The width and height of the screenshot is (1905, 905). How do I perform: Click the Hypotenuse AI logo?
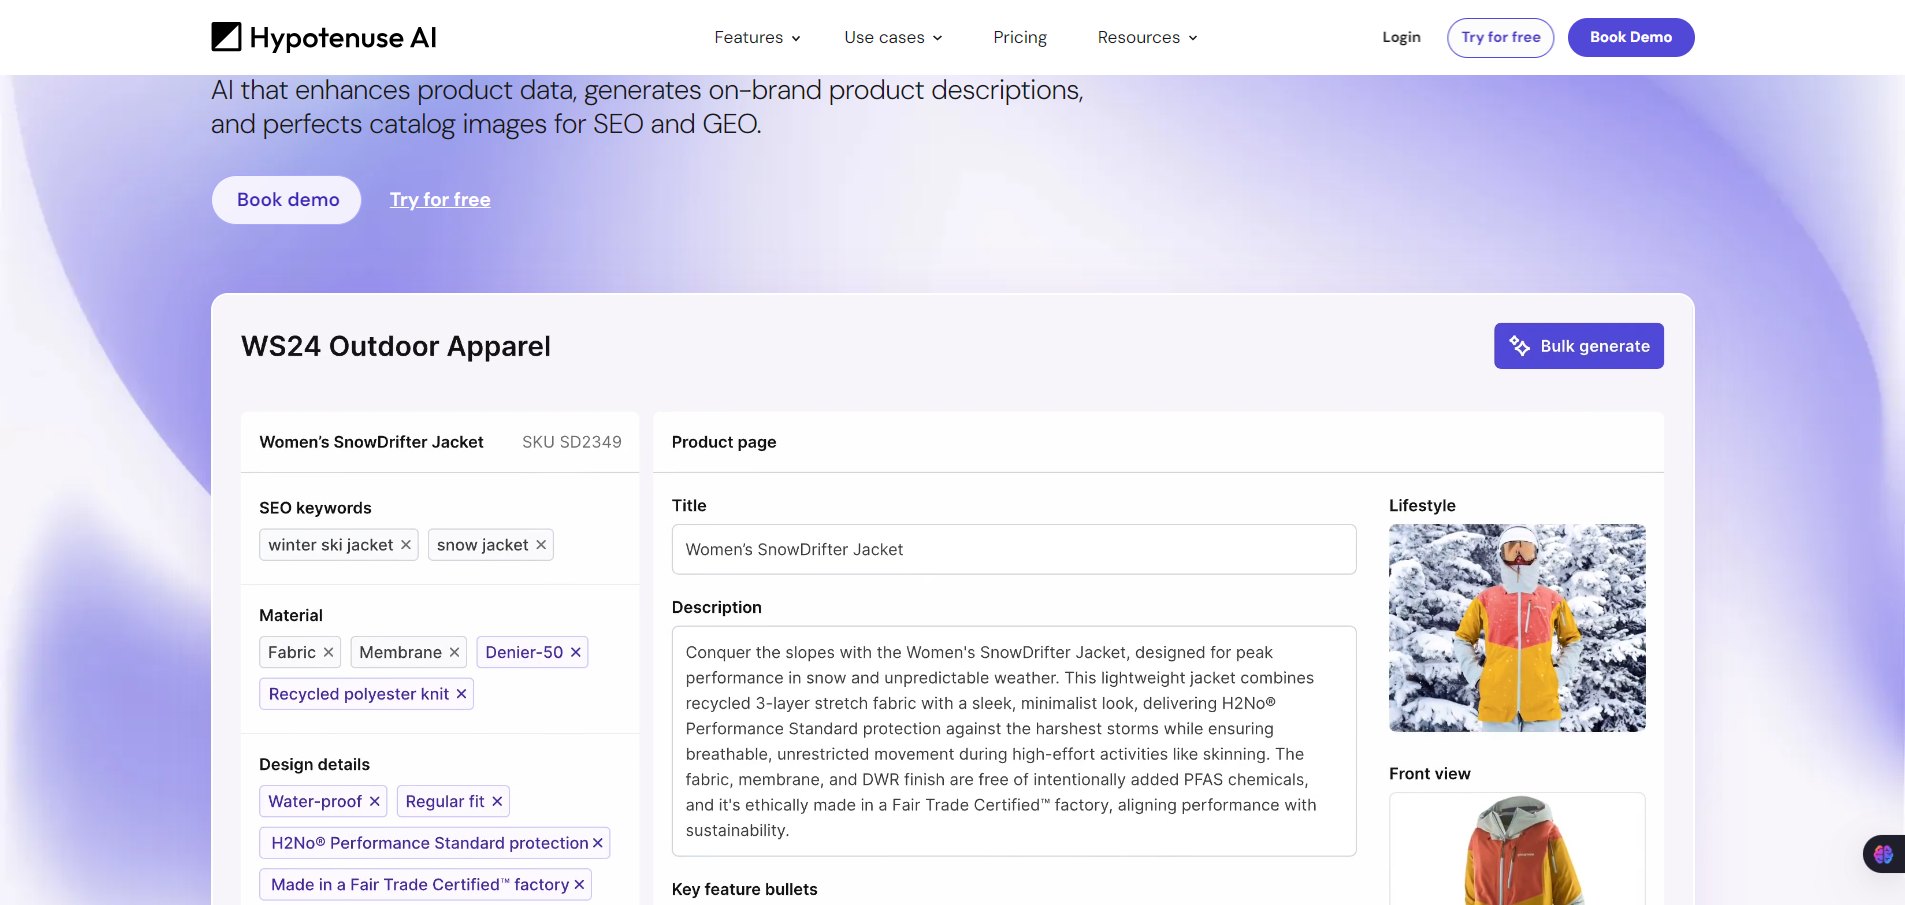(324, 37)
